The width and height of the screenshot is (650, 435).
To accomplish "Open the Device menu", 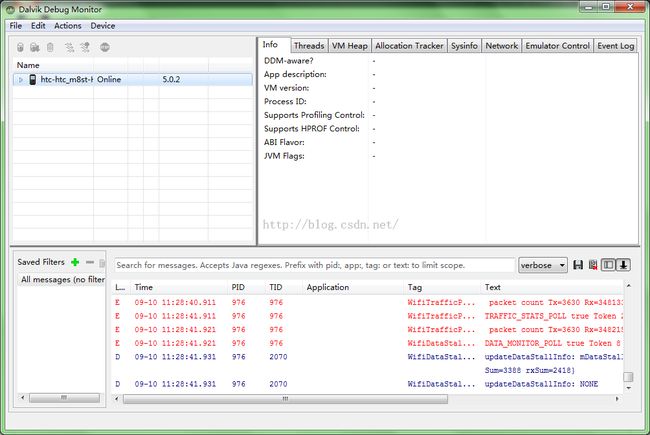I will [103, 26].
